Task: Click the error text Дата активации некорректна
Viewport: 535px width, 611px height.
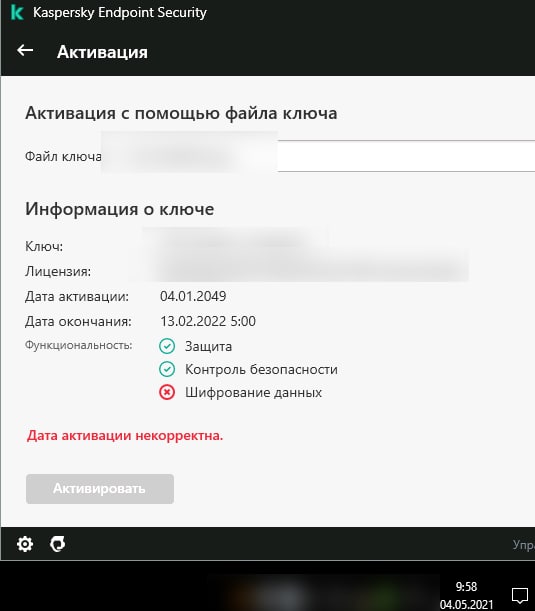Action: pos(125,435)
